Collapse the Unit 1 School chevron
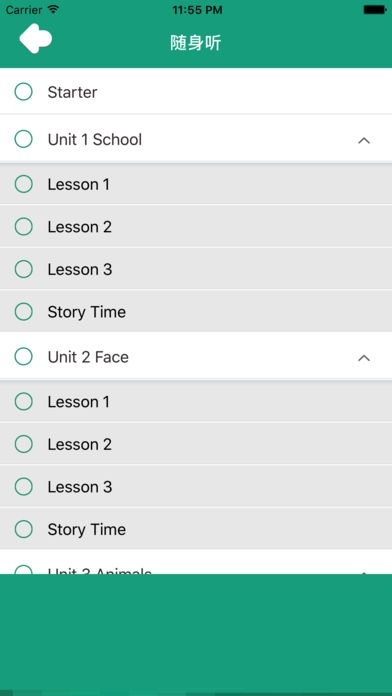This screenshot has height=696, width=392. pyautogui.click(x=364, y=141)
